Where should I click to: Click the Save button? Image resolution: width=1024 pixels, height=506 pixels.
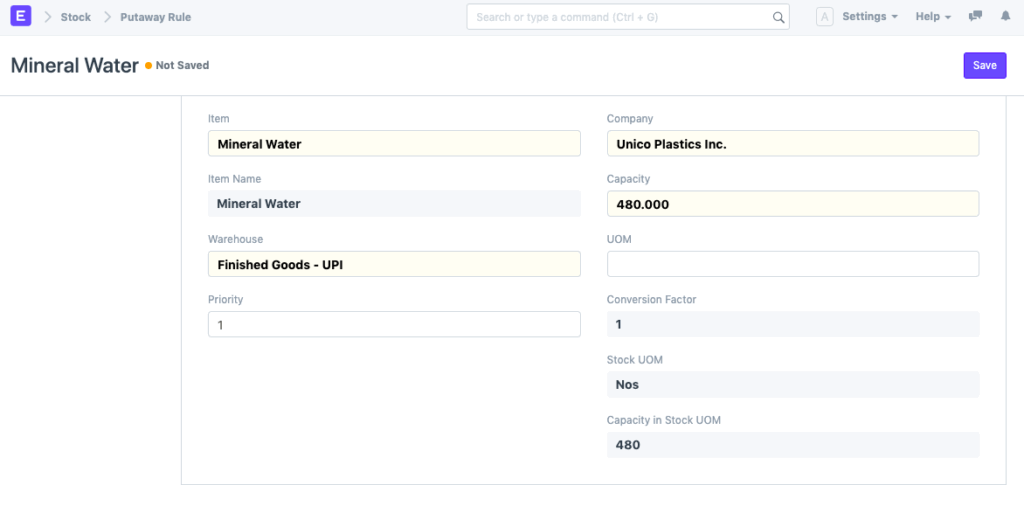[x=984, y=65]
